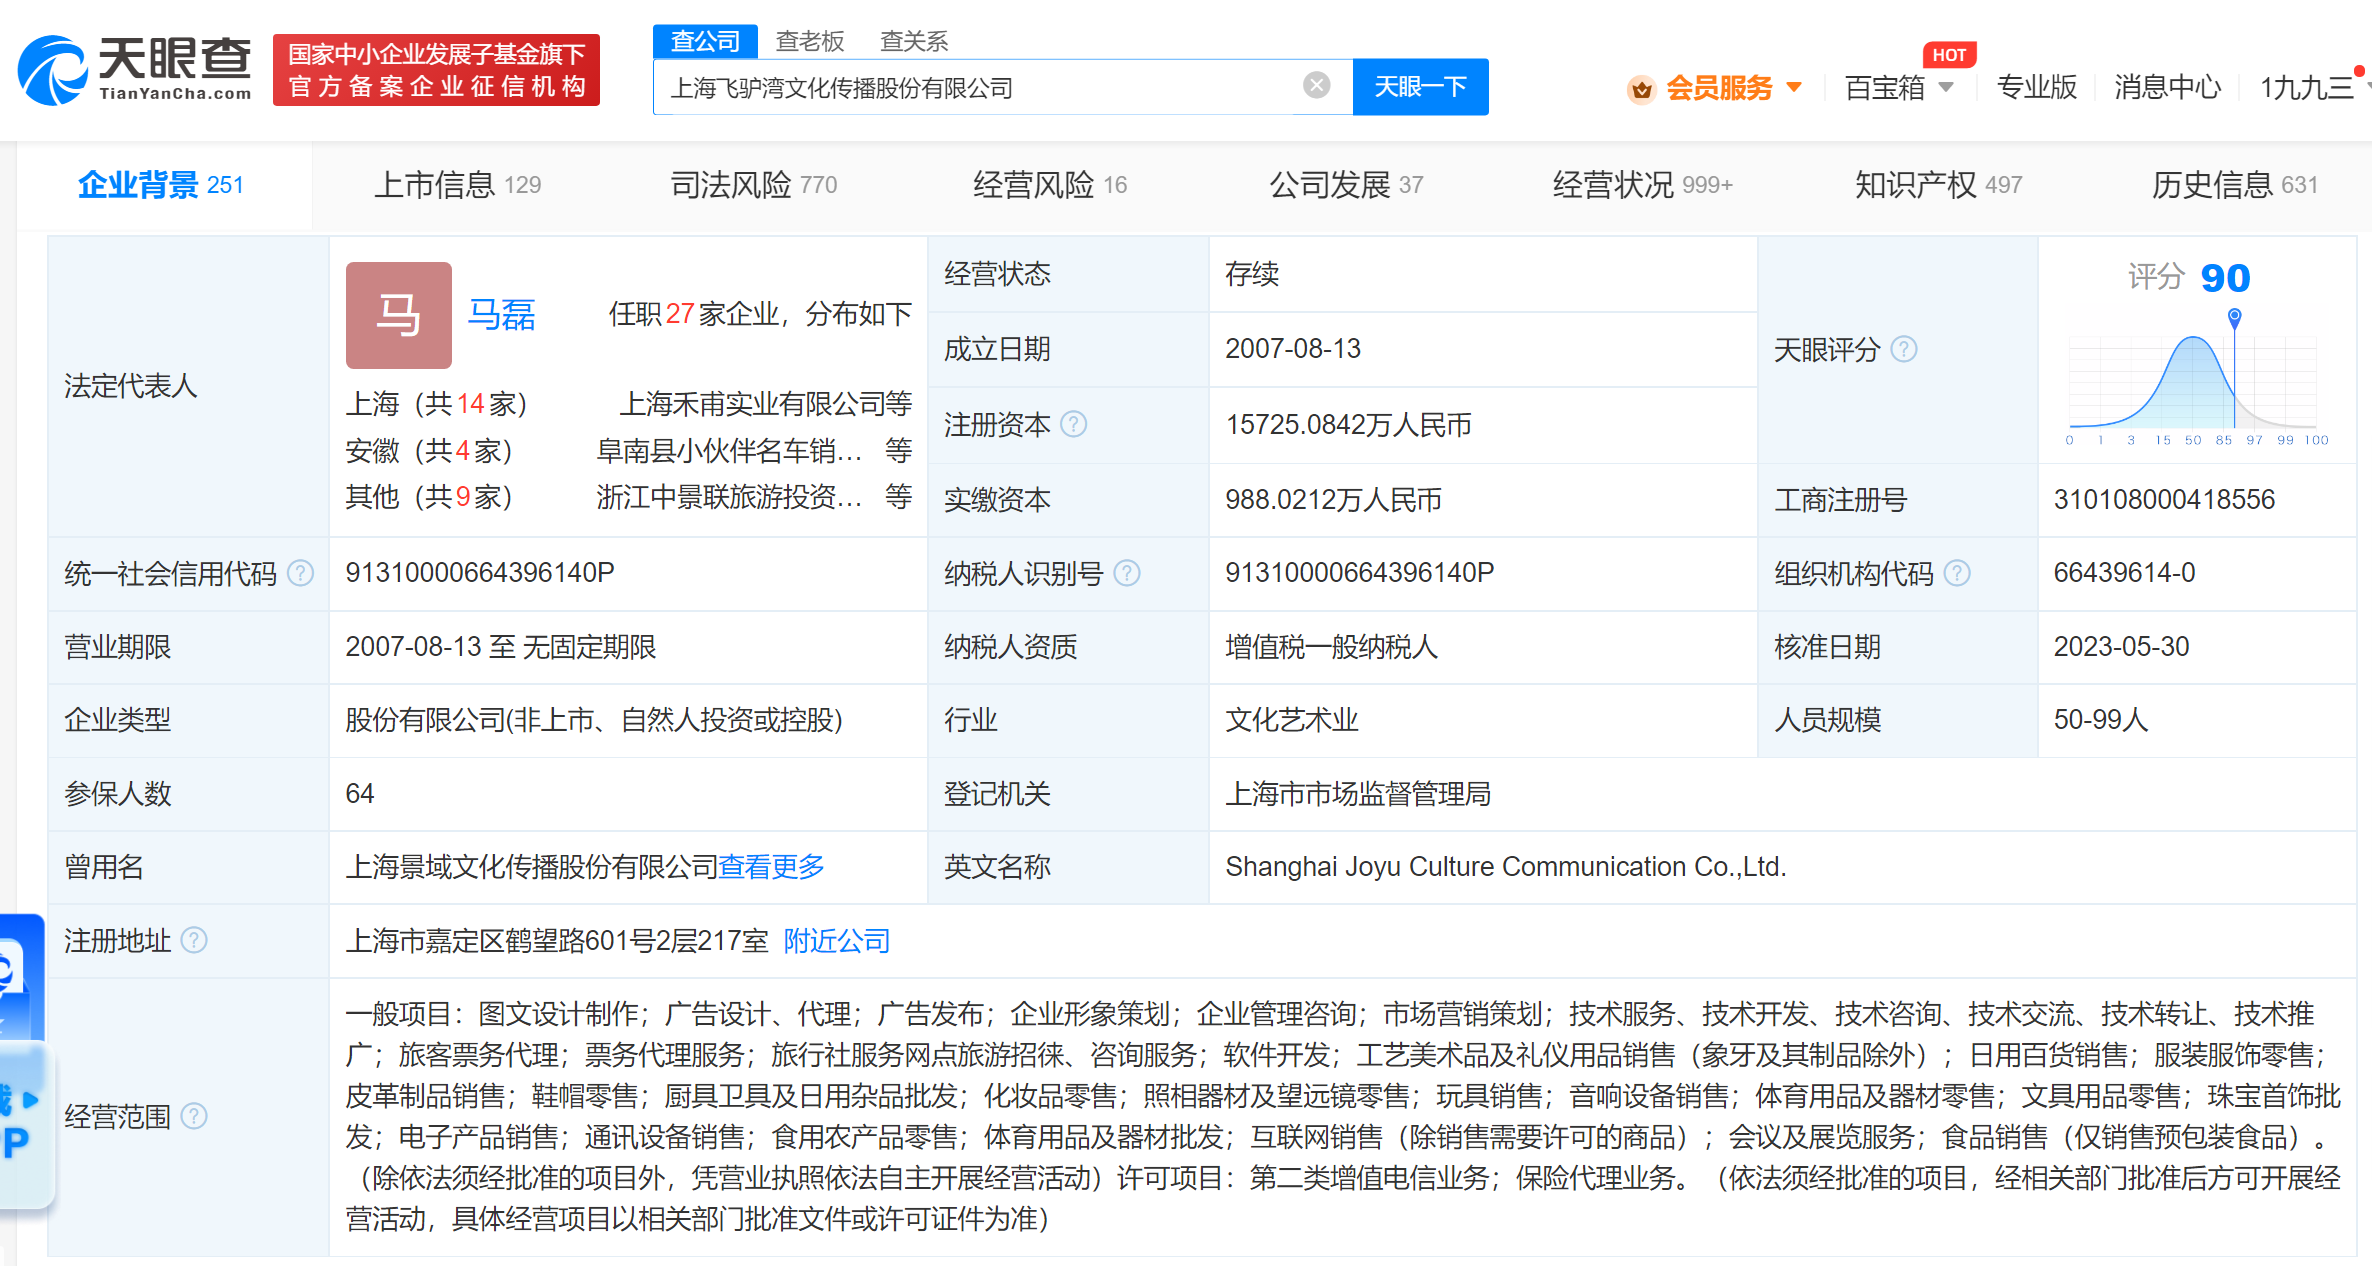This screenshot has width=2372, height=1266.
Task: Click the crown icon next to 会员服务
Action: [1640, 88]
